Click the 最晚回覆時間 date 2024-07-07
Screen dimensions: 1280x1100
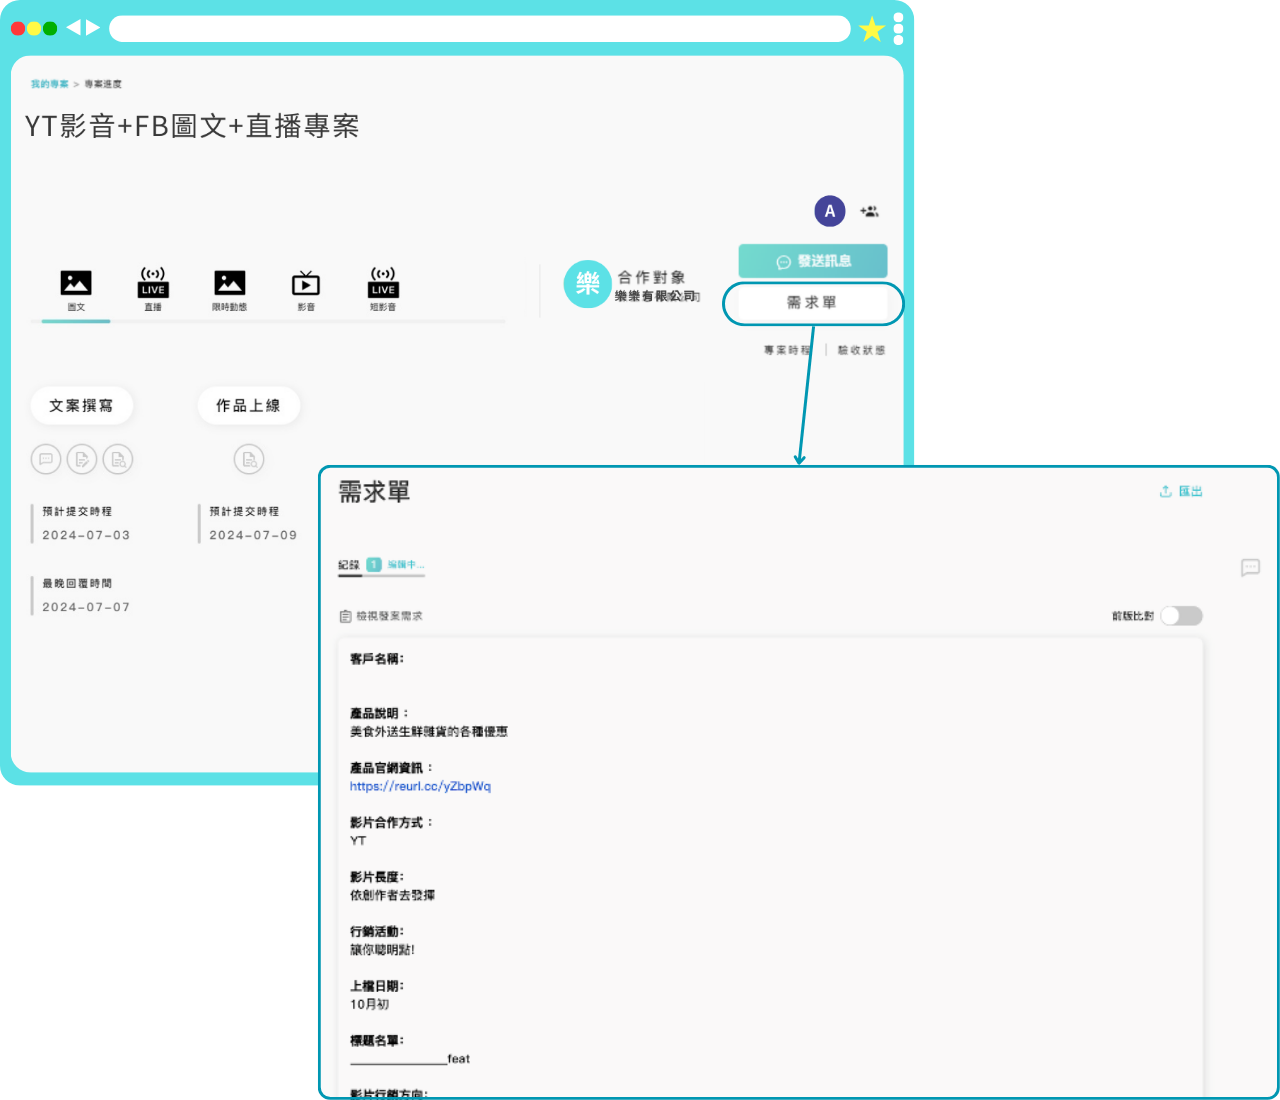pyautogui.click(x=86, y=607)
